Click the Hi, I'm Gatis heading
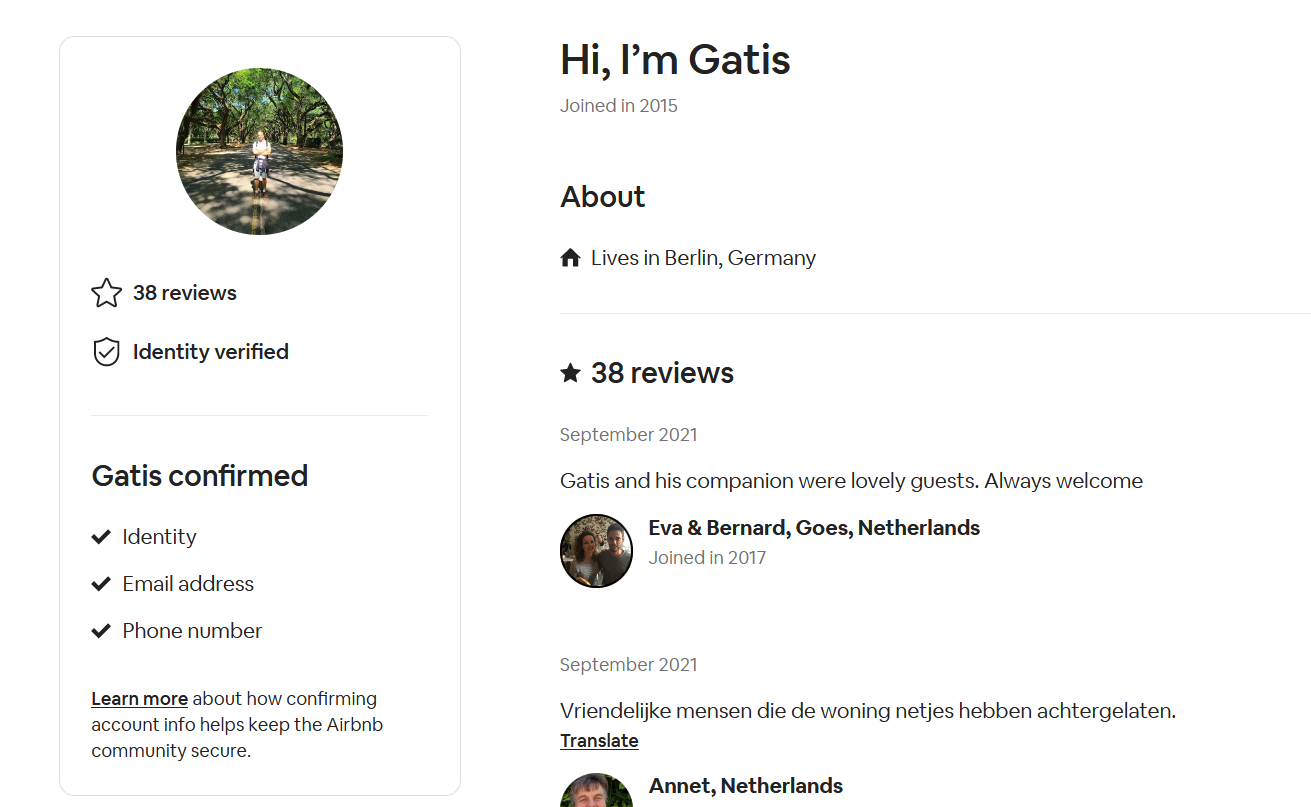The width and height of the screenshot is (1311, 807). coord(675,60)
